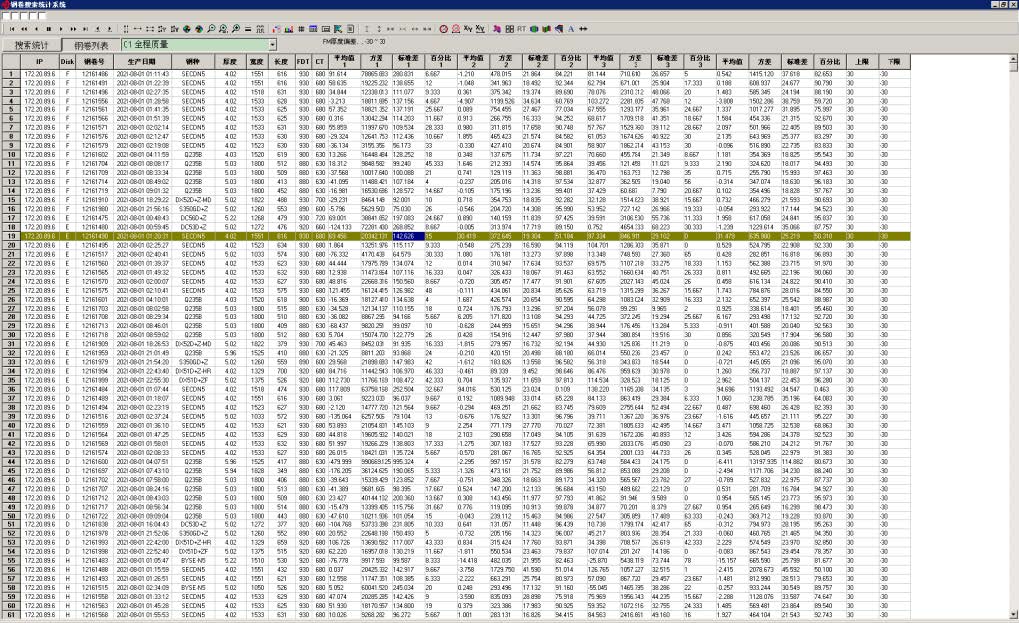Switch to the 搜索统计 tab
The image size is (1019, 623).
(x=32, y=45)
